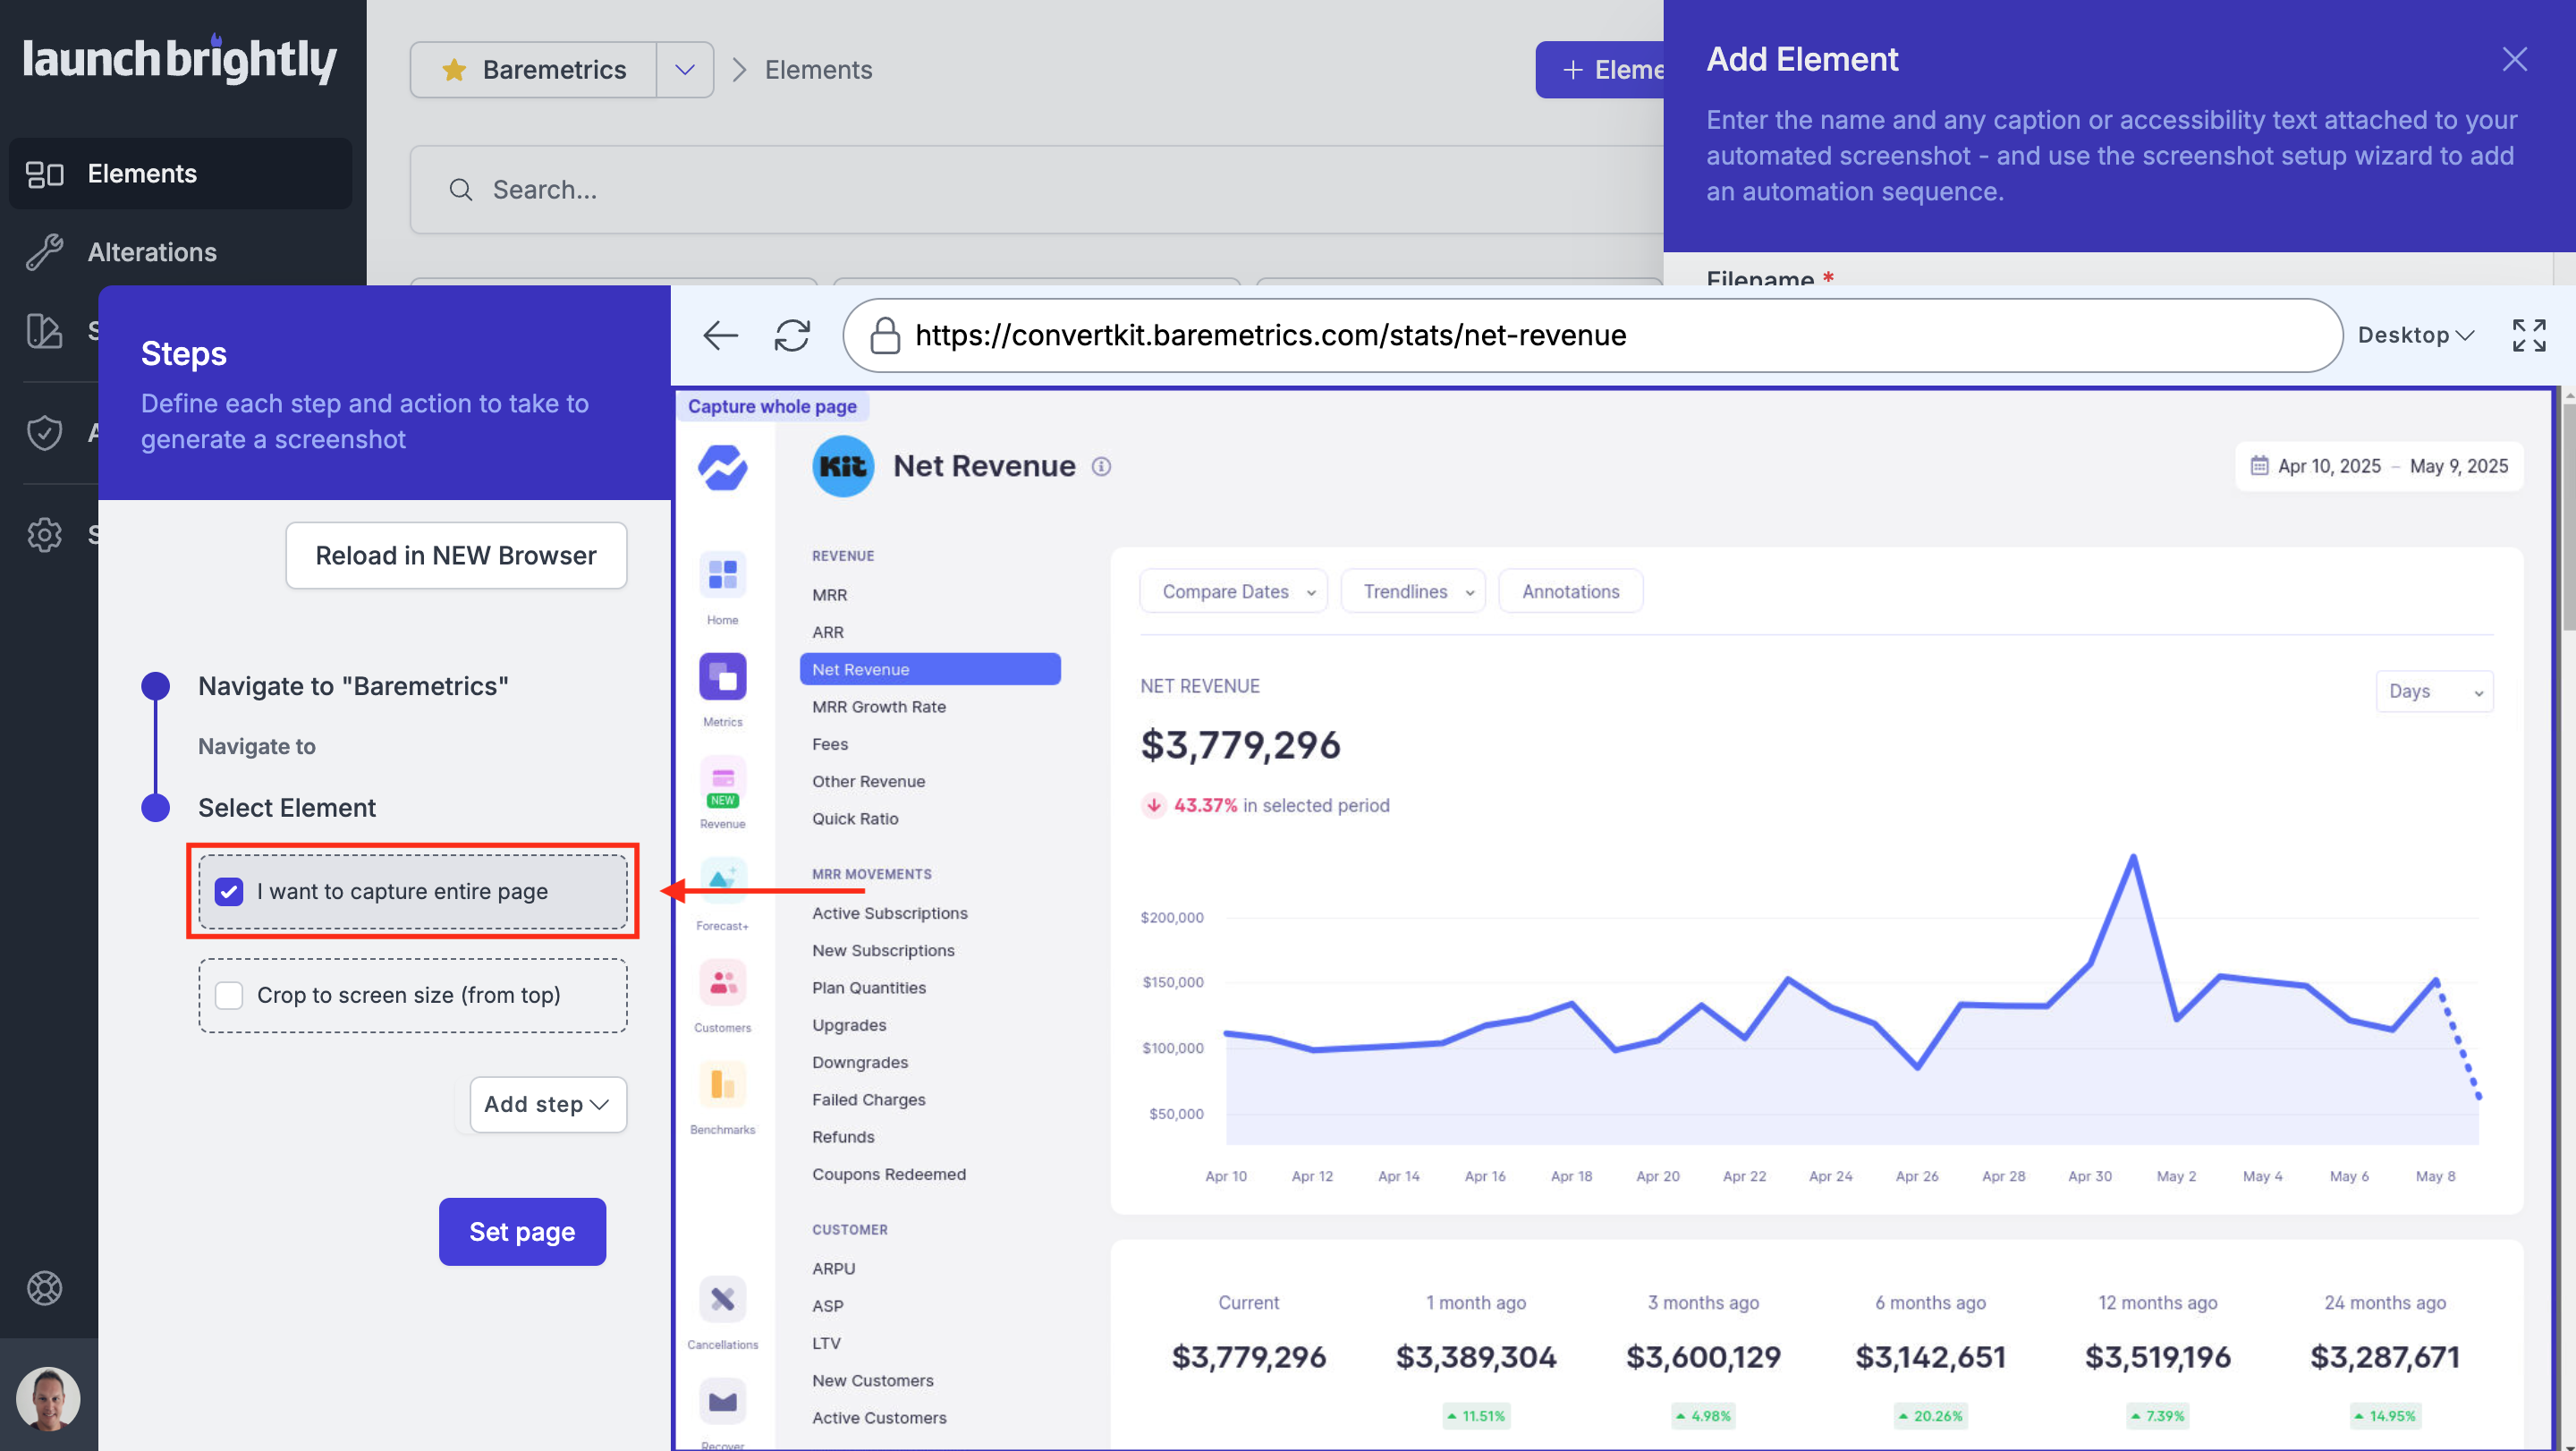The image size is (2576, 1451).
Task: Open the date range picker
Action: [x=2379, y=466]
